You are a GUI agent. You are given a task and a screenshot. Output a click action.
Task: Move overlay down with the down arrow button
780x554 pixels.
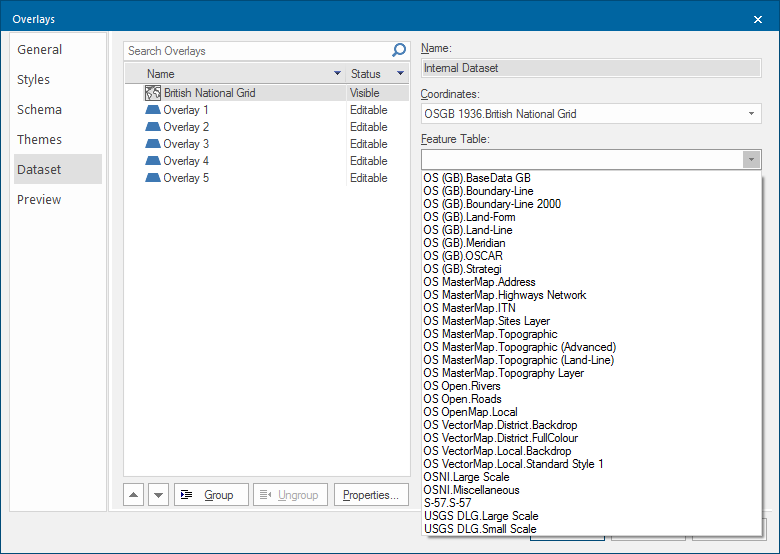point(158,495)
